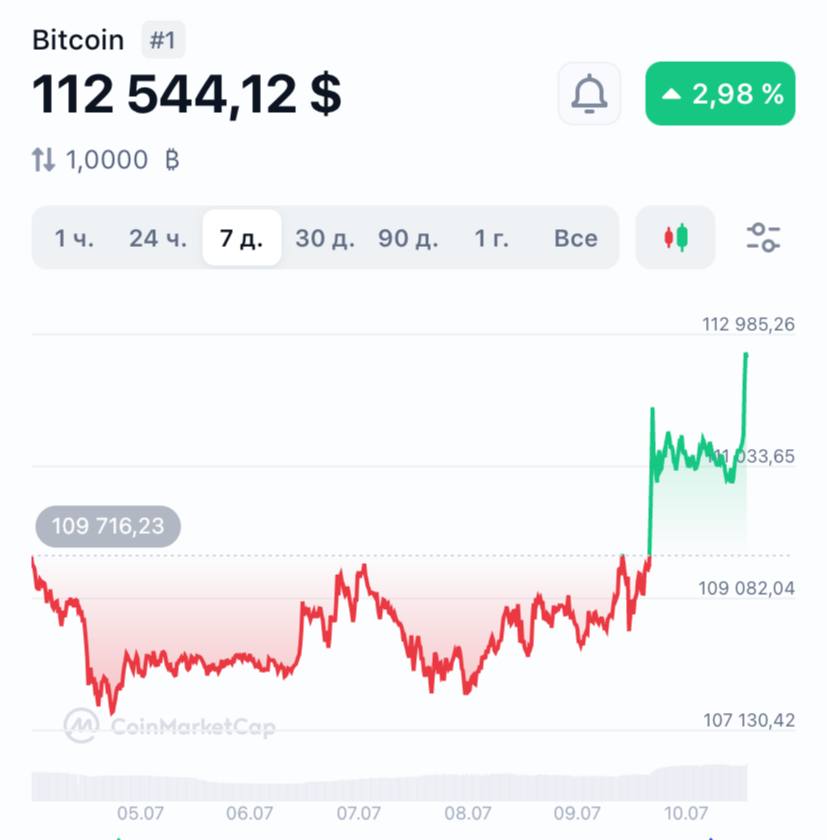Toggle the green 2,98 % change badge
Viewport: 827px width, 840px height.
pyautogui.click(x=720, y=94)
